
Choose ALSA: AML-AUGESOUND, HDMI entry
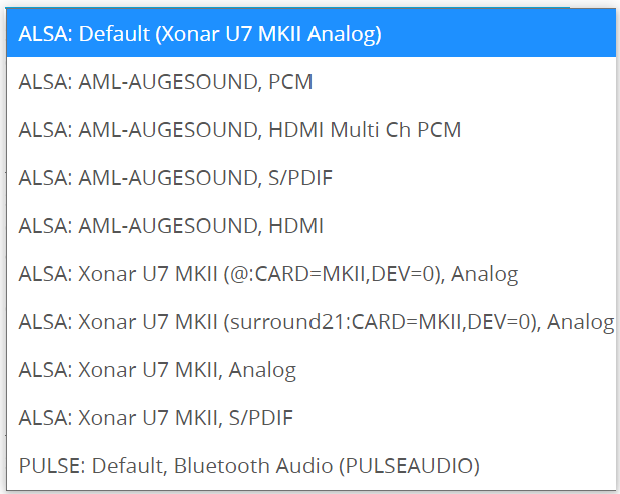click(171, 226)
